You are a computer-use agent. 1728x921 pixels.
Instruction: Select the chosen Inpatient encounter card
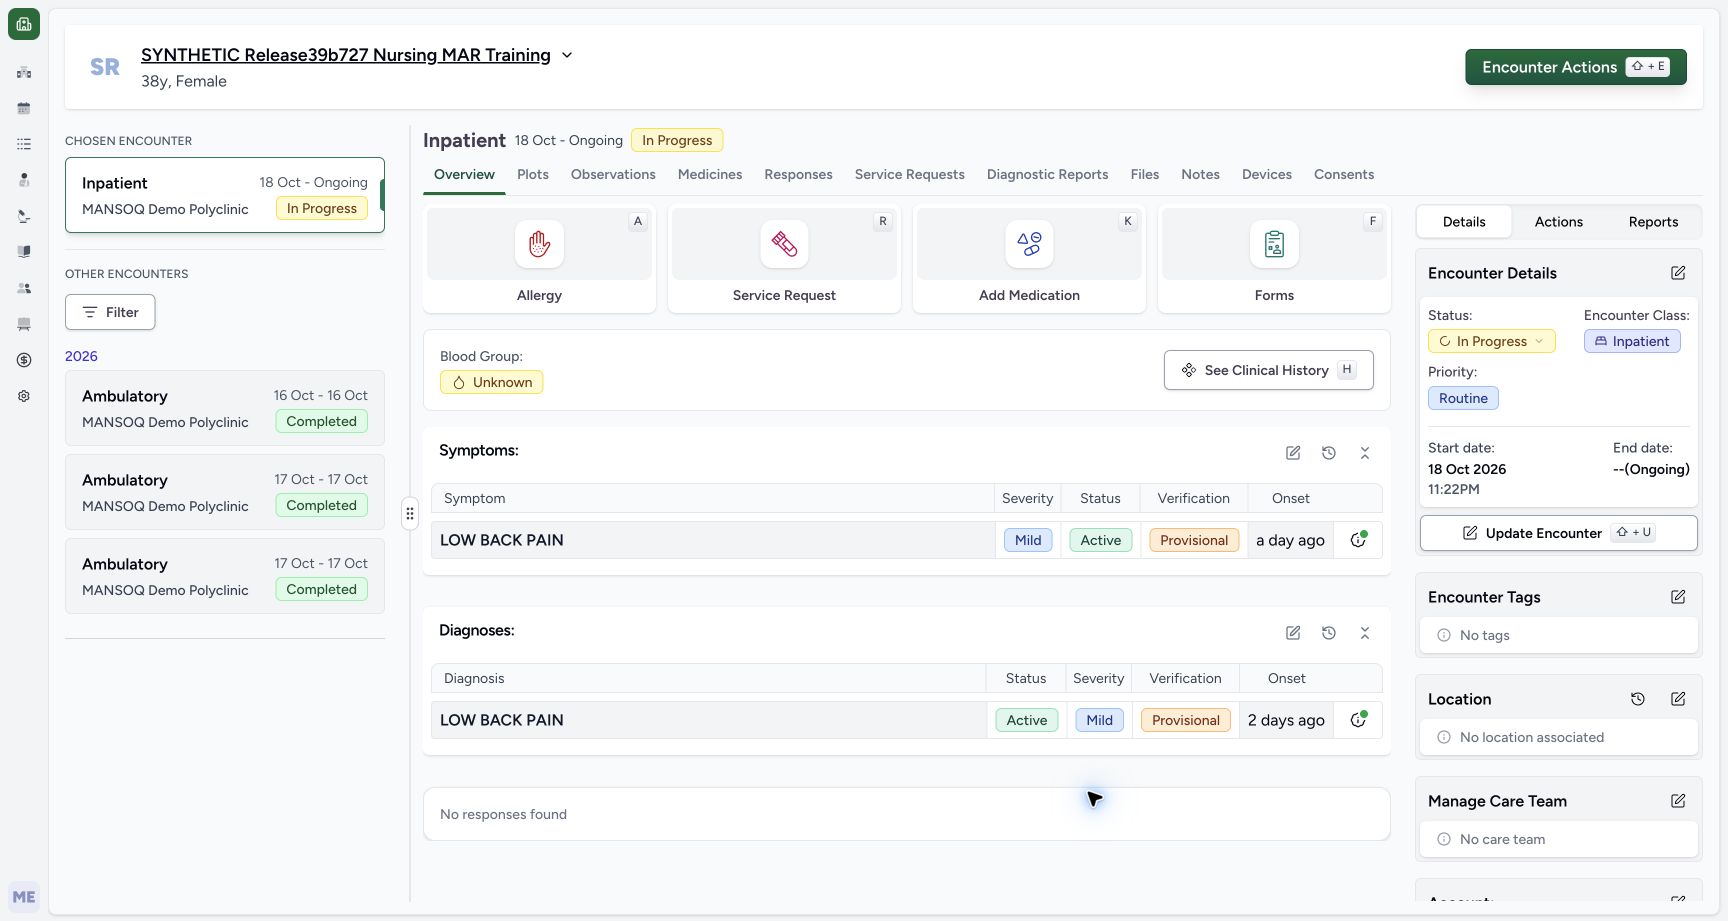225,195
